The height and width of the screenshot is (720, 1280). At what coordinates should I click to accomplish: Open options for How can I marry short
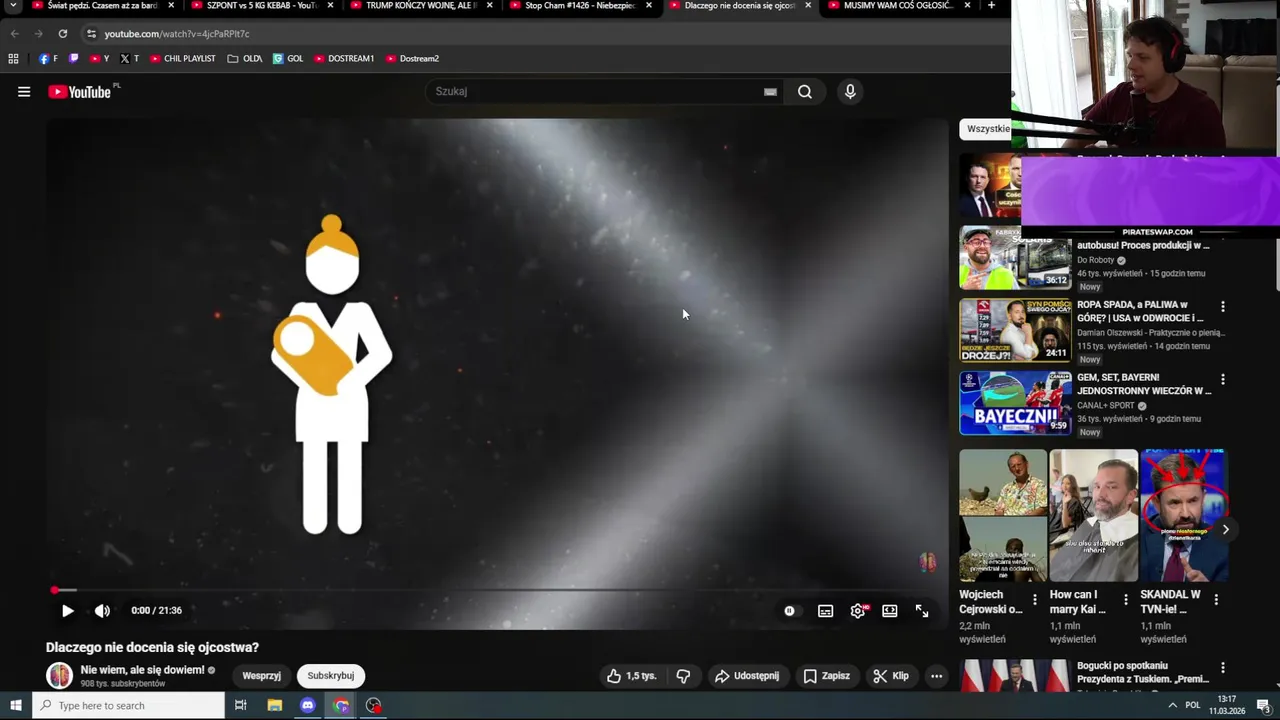pos(1126,600)
